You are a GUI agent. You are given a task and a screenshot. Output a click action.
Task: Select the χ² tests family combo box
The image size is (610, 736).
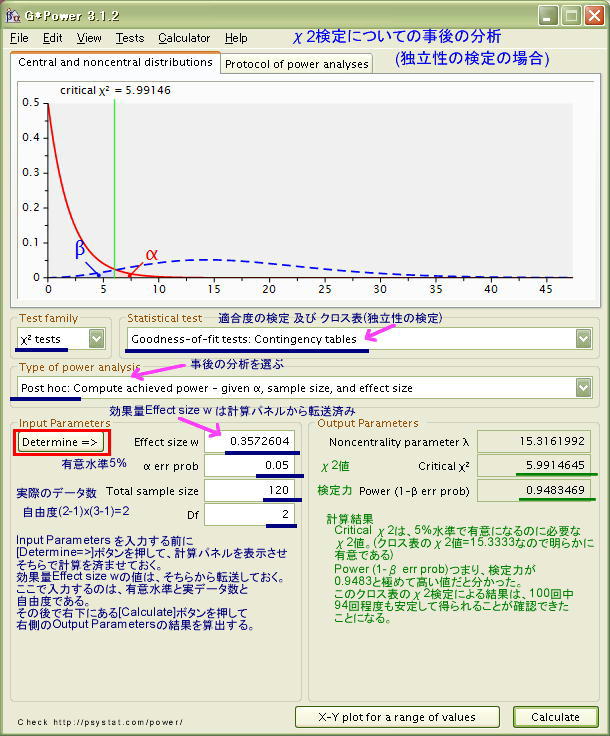[61, 338]
